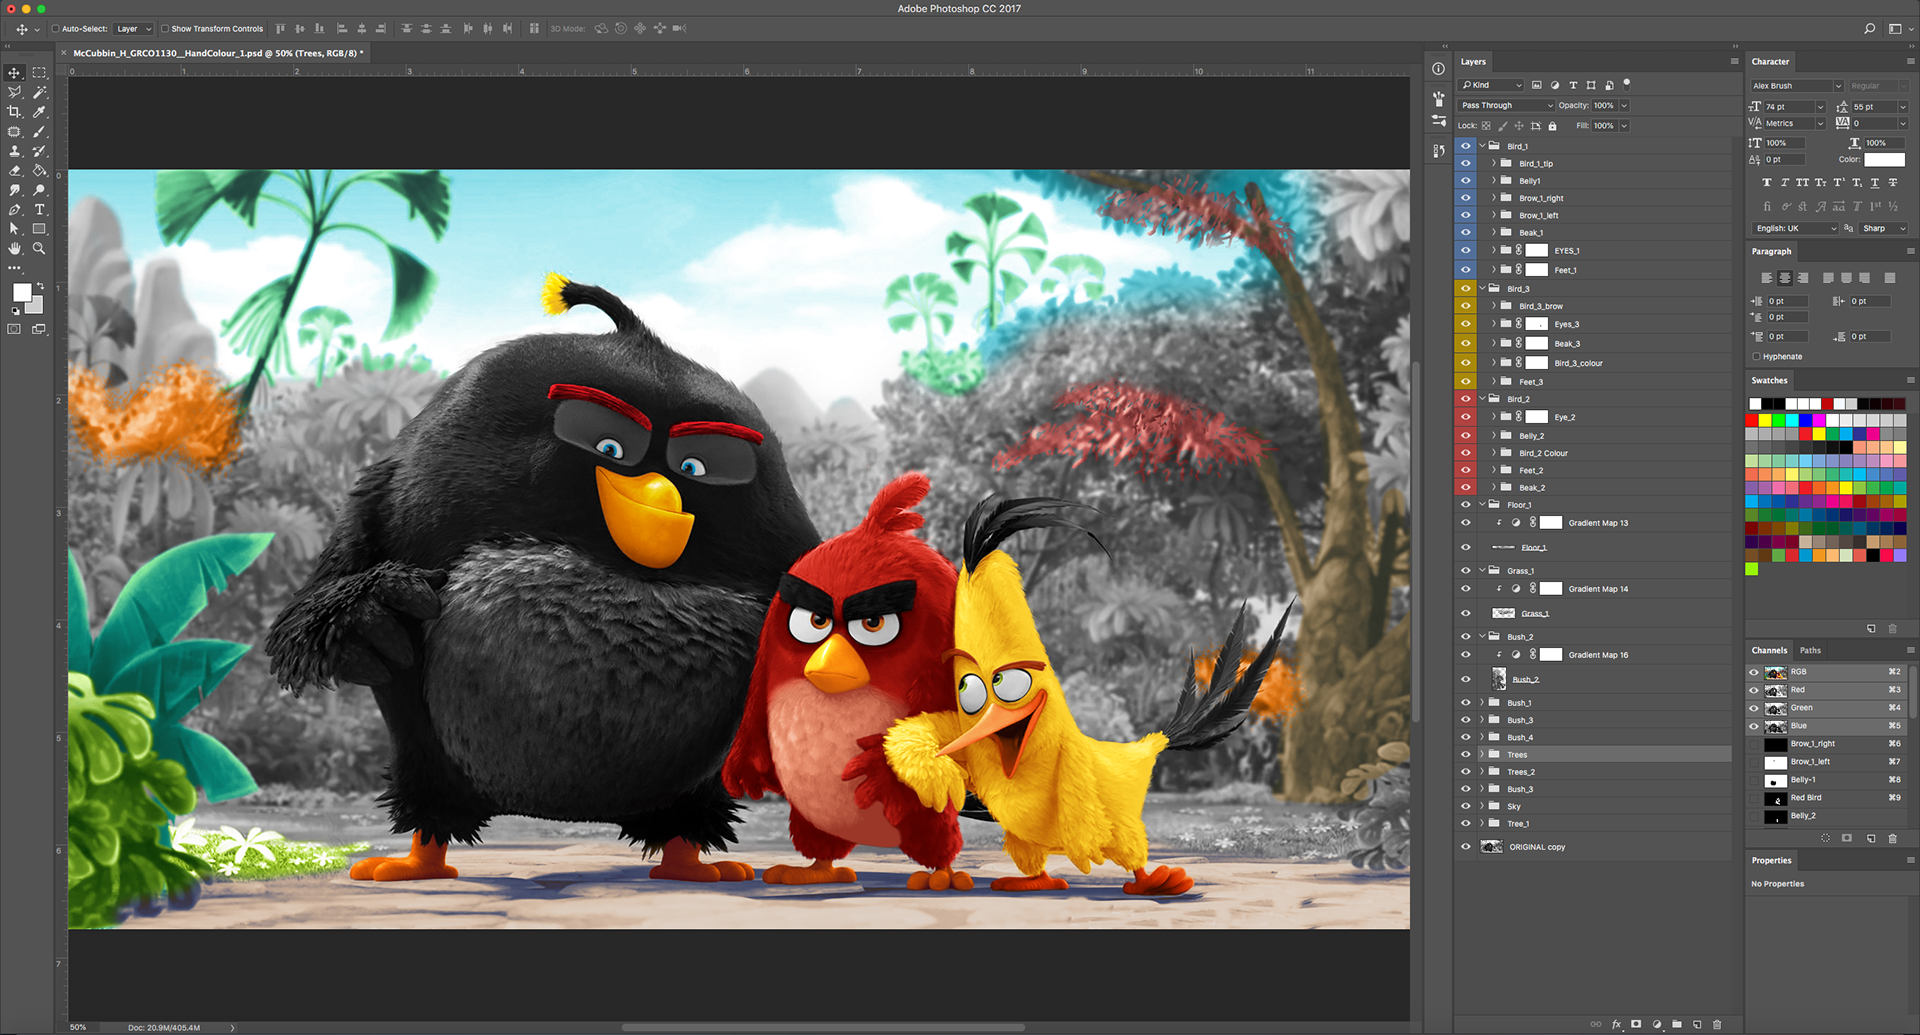Screen dimensions: 1920x1035
Task: Open the Opacity slider dropdown arrow
Action: [x=1624, y=105]
